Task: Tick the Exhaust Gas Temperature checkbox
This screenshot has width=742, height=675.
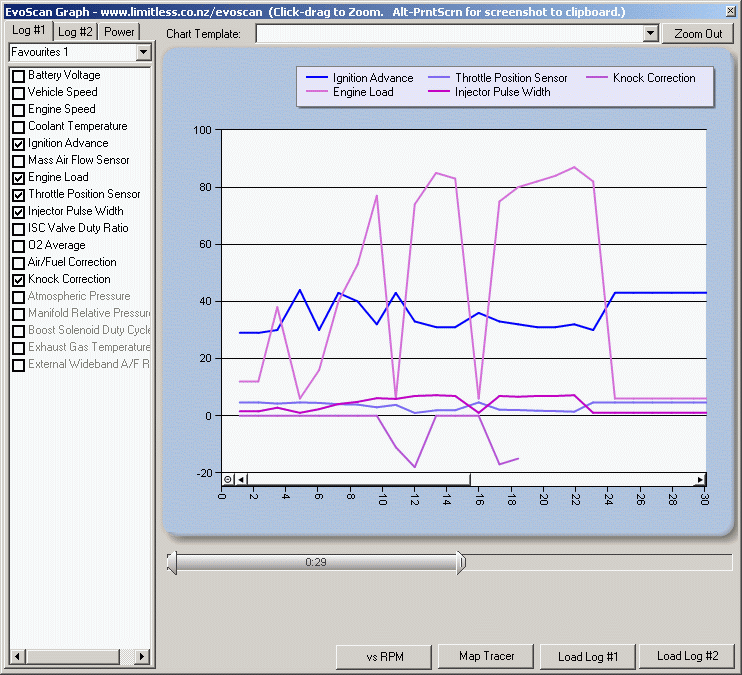Action: point(18,348)
